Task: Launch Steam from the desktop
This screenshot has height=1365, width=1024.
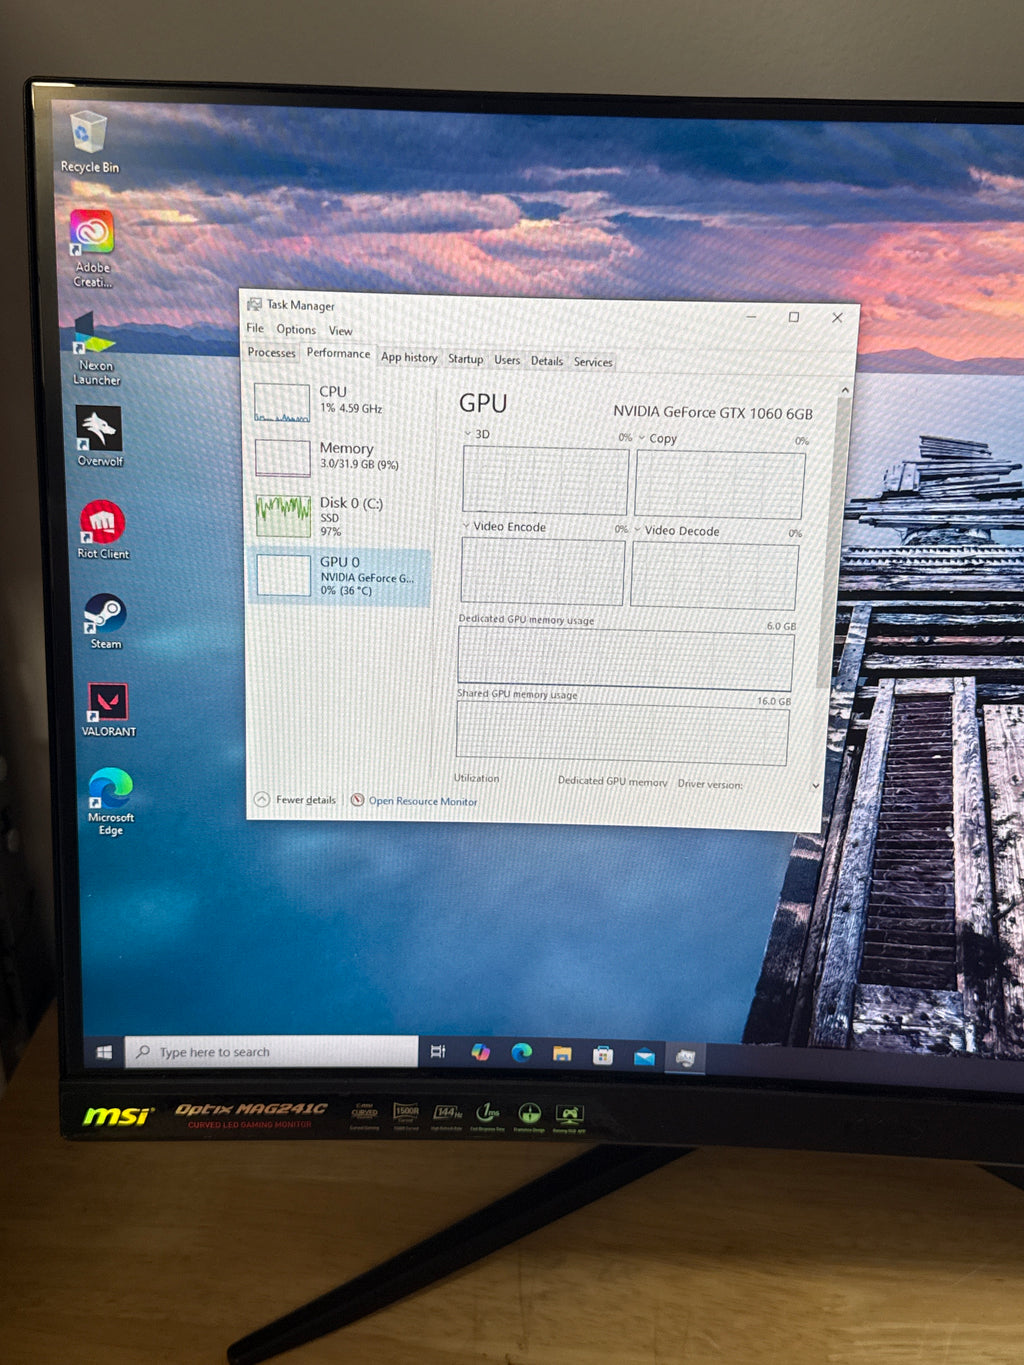Action: (x=105, y=621)
